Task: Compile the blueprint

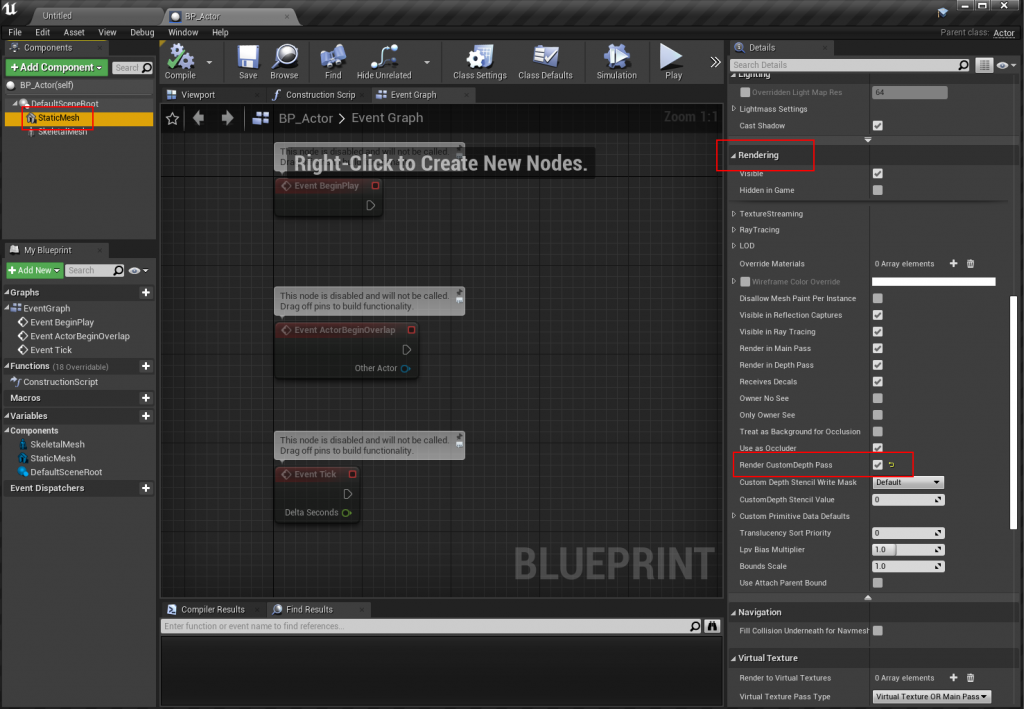Action: pos(180,62)
